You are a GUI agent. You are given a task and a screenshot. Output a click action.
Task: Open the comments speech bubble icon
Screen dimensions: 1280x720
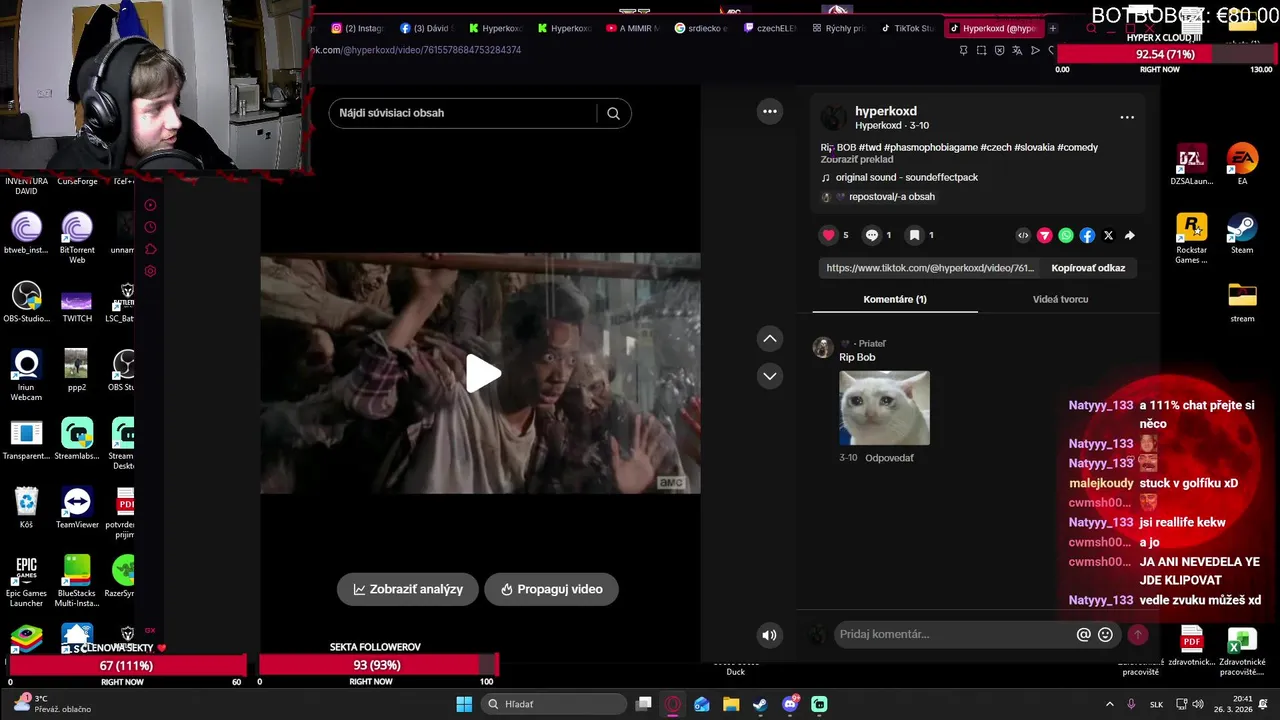click(x=872, y=235)
